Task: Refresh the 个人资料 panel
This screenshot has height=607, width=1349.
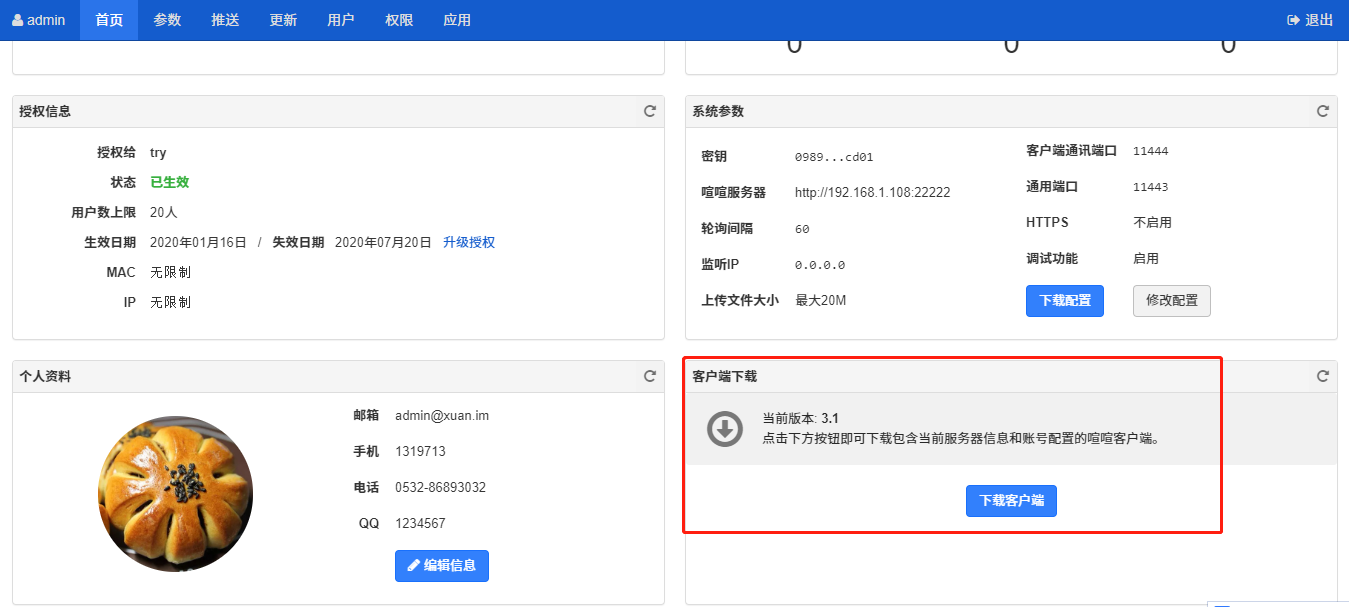Action: click(650, 376)
